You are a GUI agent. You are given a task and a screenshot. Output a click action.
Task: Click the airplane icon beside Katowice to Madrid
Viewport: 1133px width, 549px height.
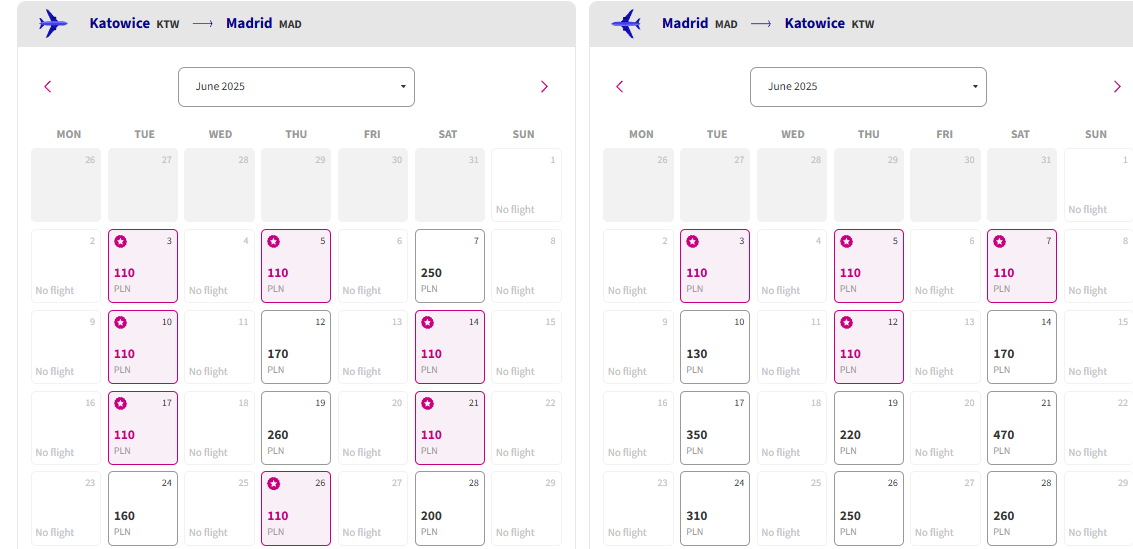(x=53, y=24)
